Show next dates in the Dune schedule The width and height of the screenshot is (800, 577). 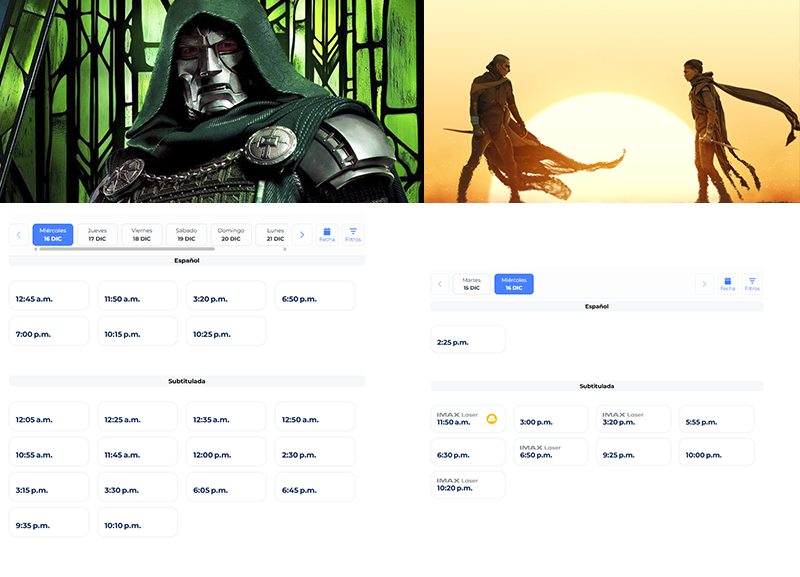click(705, 284)
